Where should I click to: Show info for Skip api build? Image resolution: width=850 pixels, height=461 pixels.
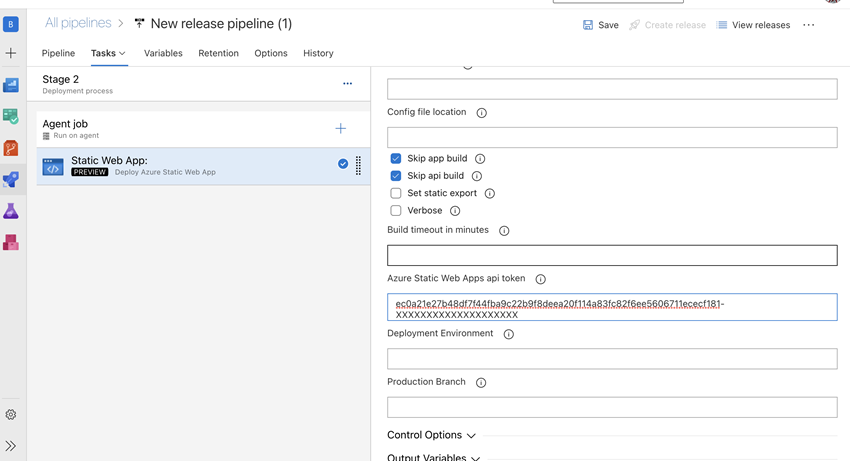(x=476, y=176)
